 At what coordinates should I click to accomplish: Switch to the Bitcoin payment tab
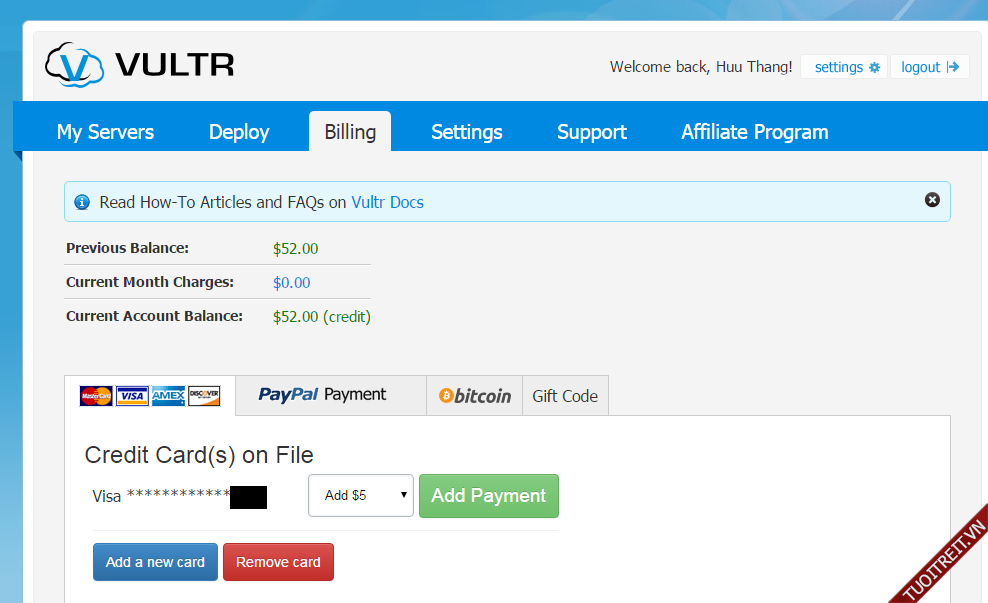(475, 396)
